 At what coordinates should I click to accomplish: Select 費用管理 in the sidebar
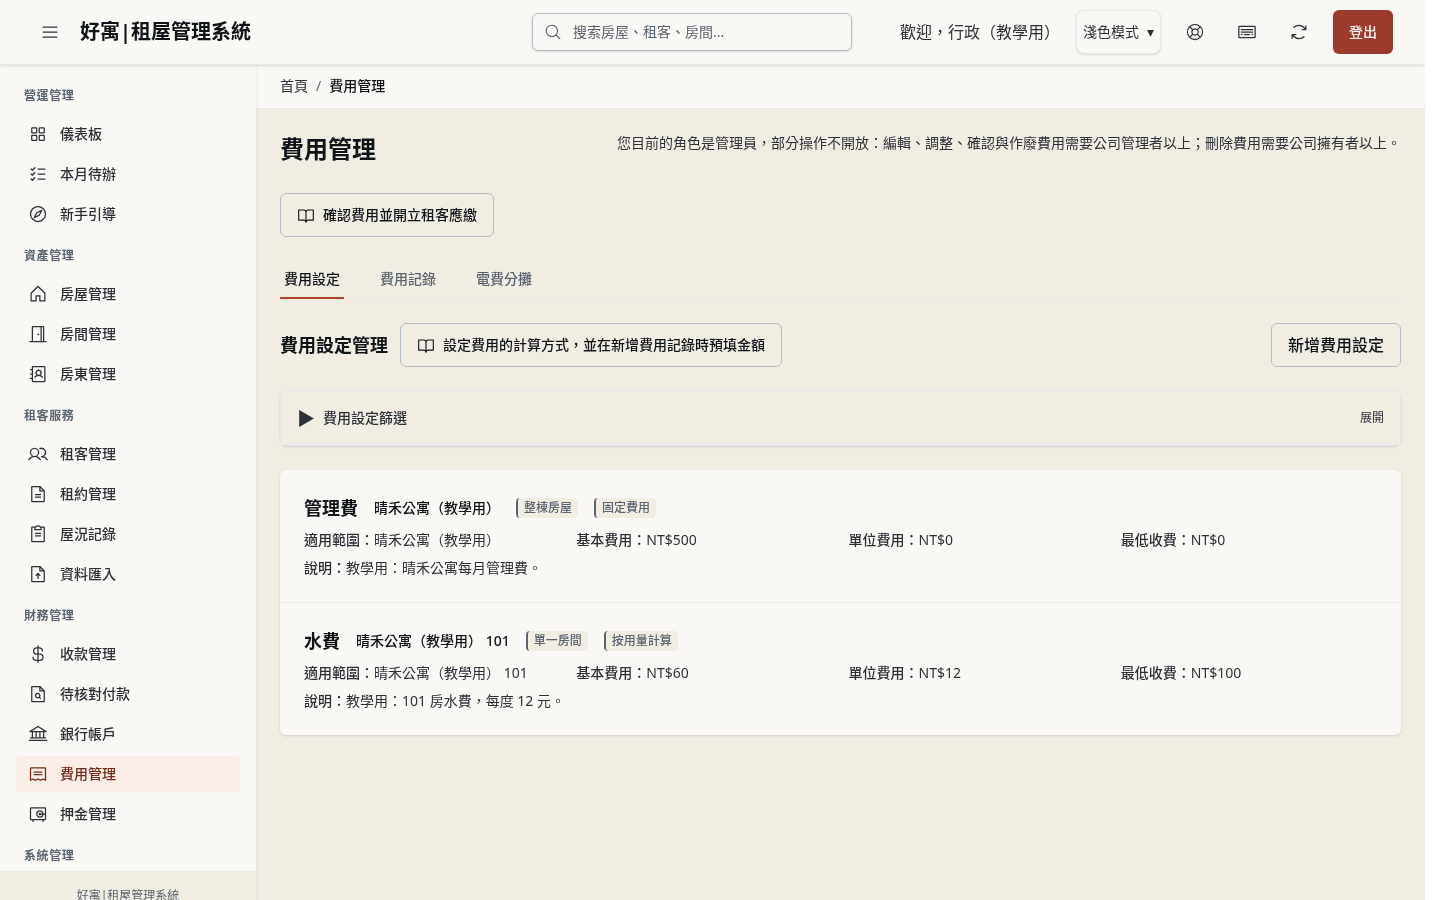click(128, 774)
